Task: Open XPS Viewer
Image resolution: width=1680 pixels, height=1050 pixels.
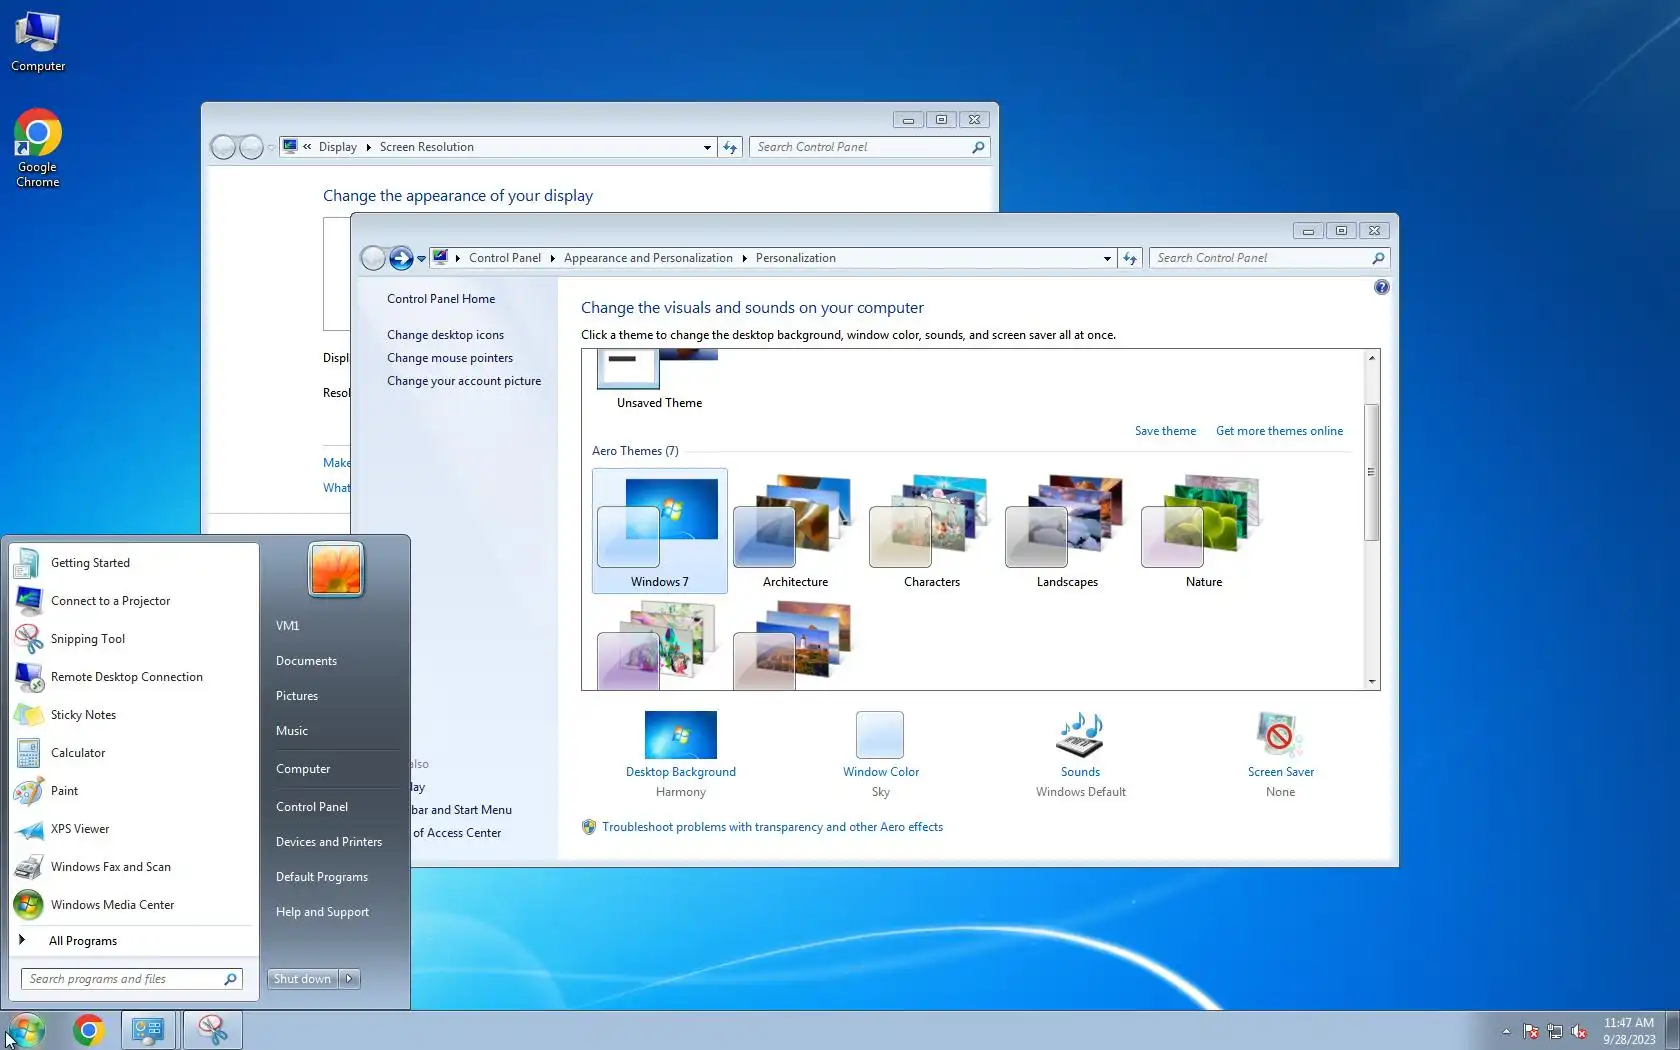Action: pyautogui.click(x=134, y=829)
